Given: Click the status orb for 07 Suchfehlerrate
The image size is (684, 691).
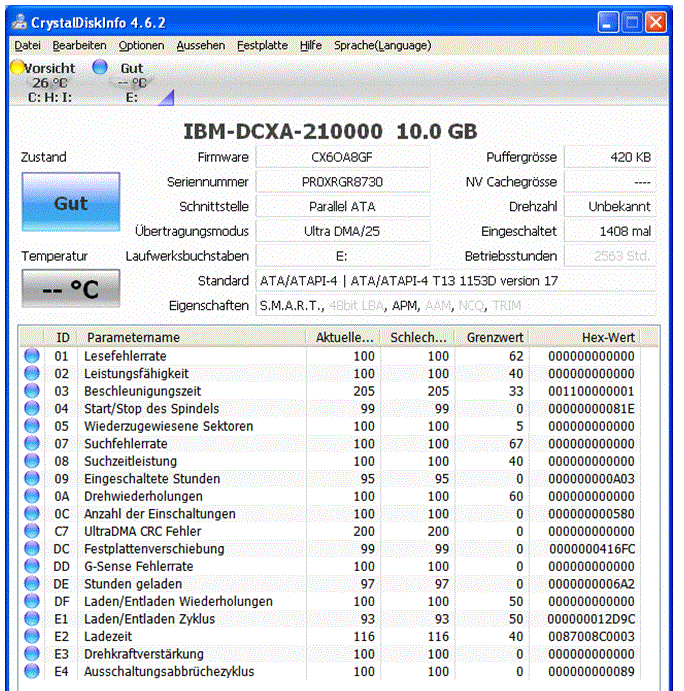Looking at the screenshot, I should point(32,443).
